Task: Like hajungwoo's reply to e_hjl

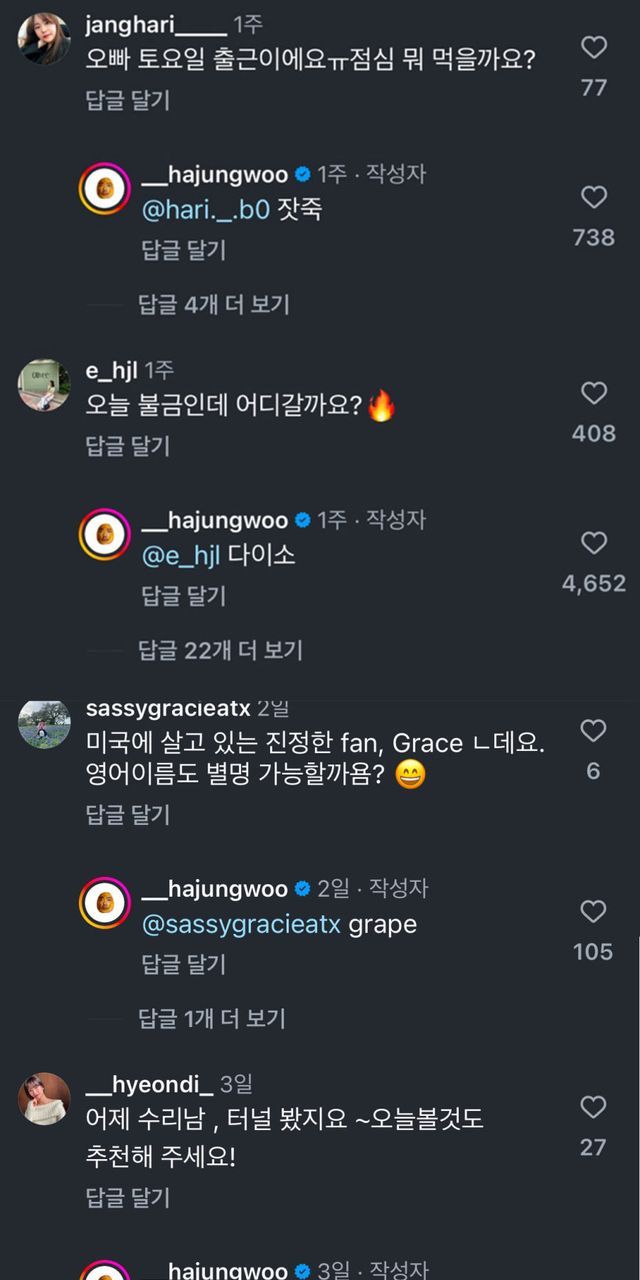Action: point(594,543)
